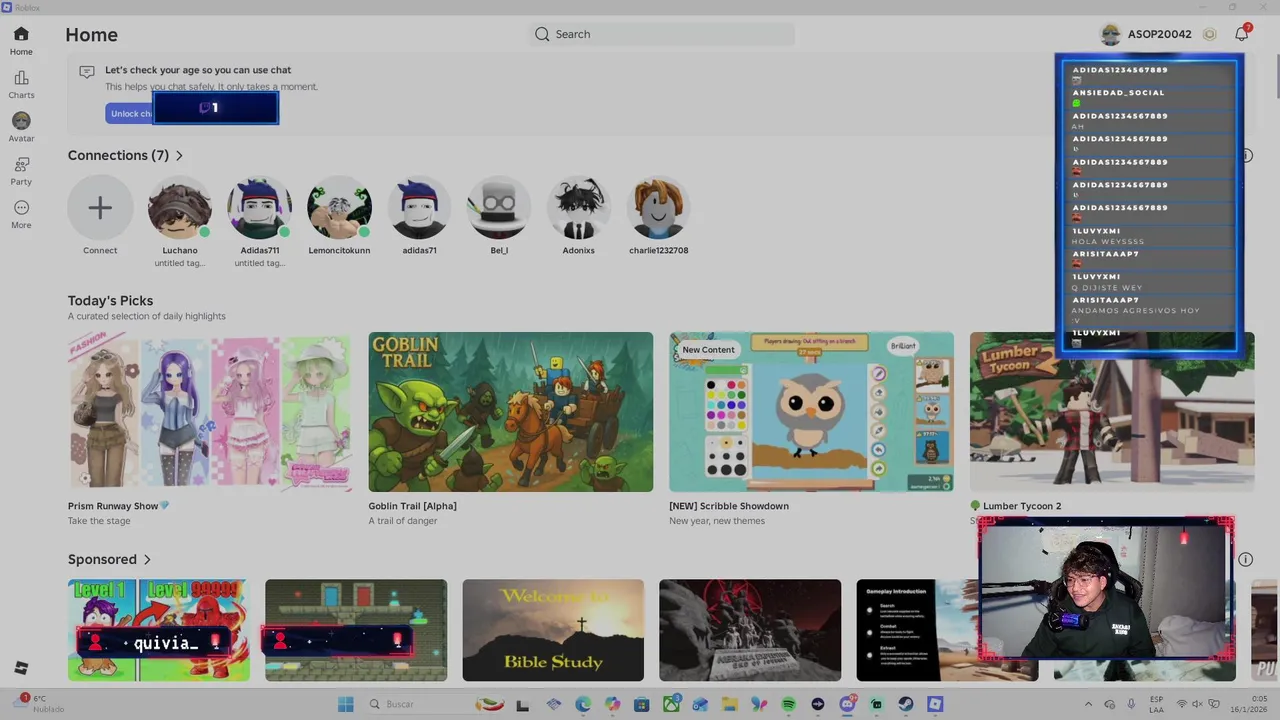
Task: Open the Windows Start menu
Action: tap(345, 704)
